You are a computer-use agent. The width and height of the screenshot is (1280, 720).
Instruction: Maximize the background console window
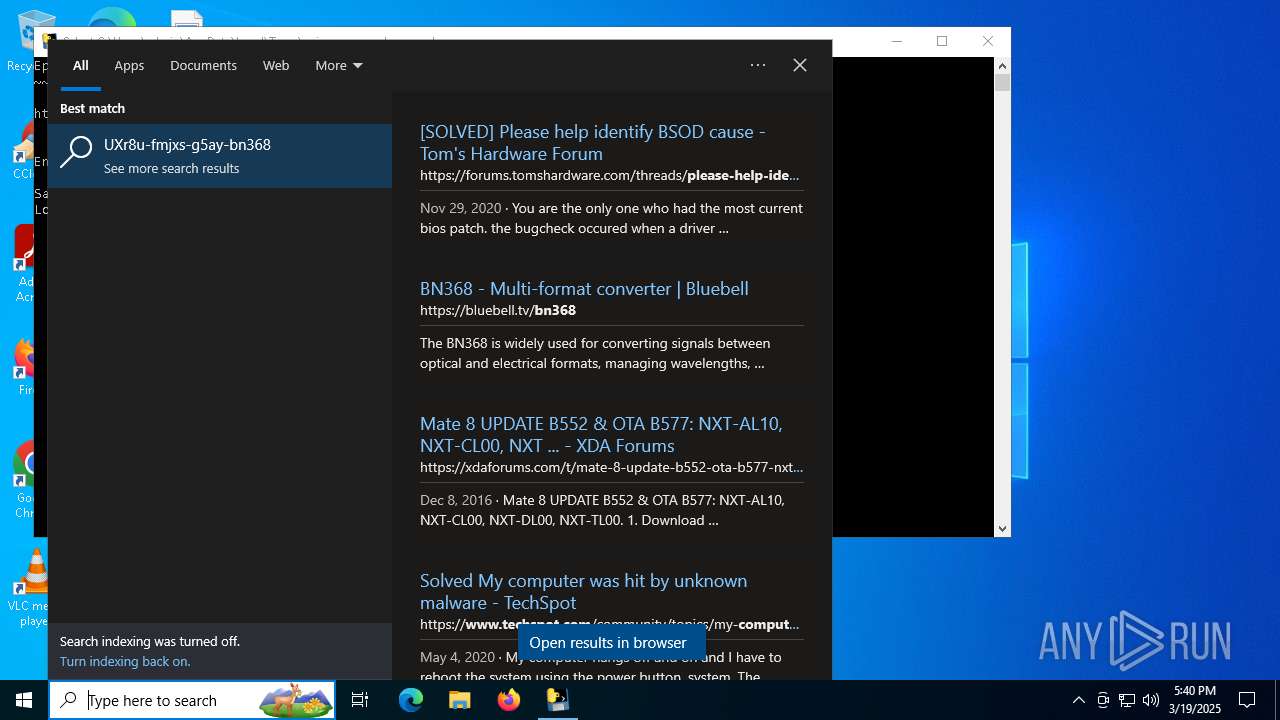coord(942,41)
